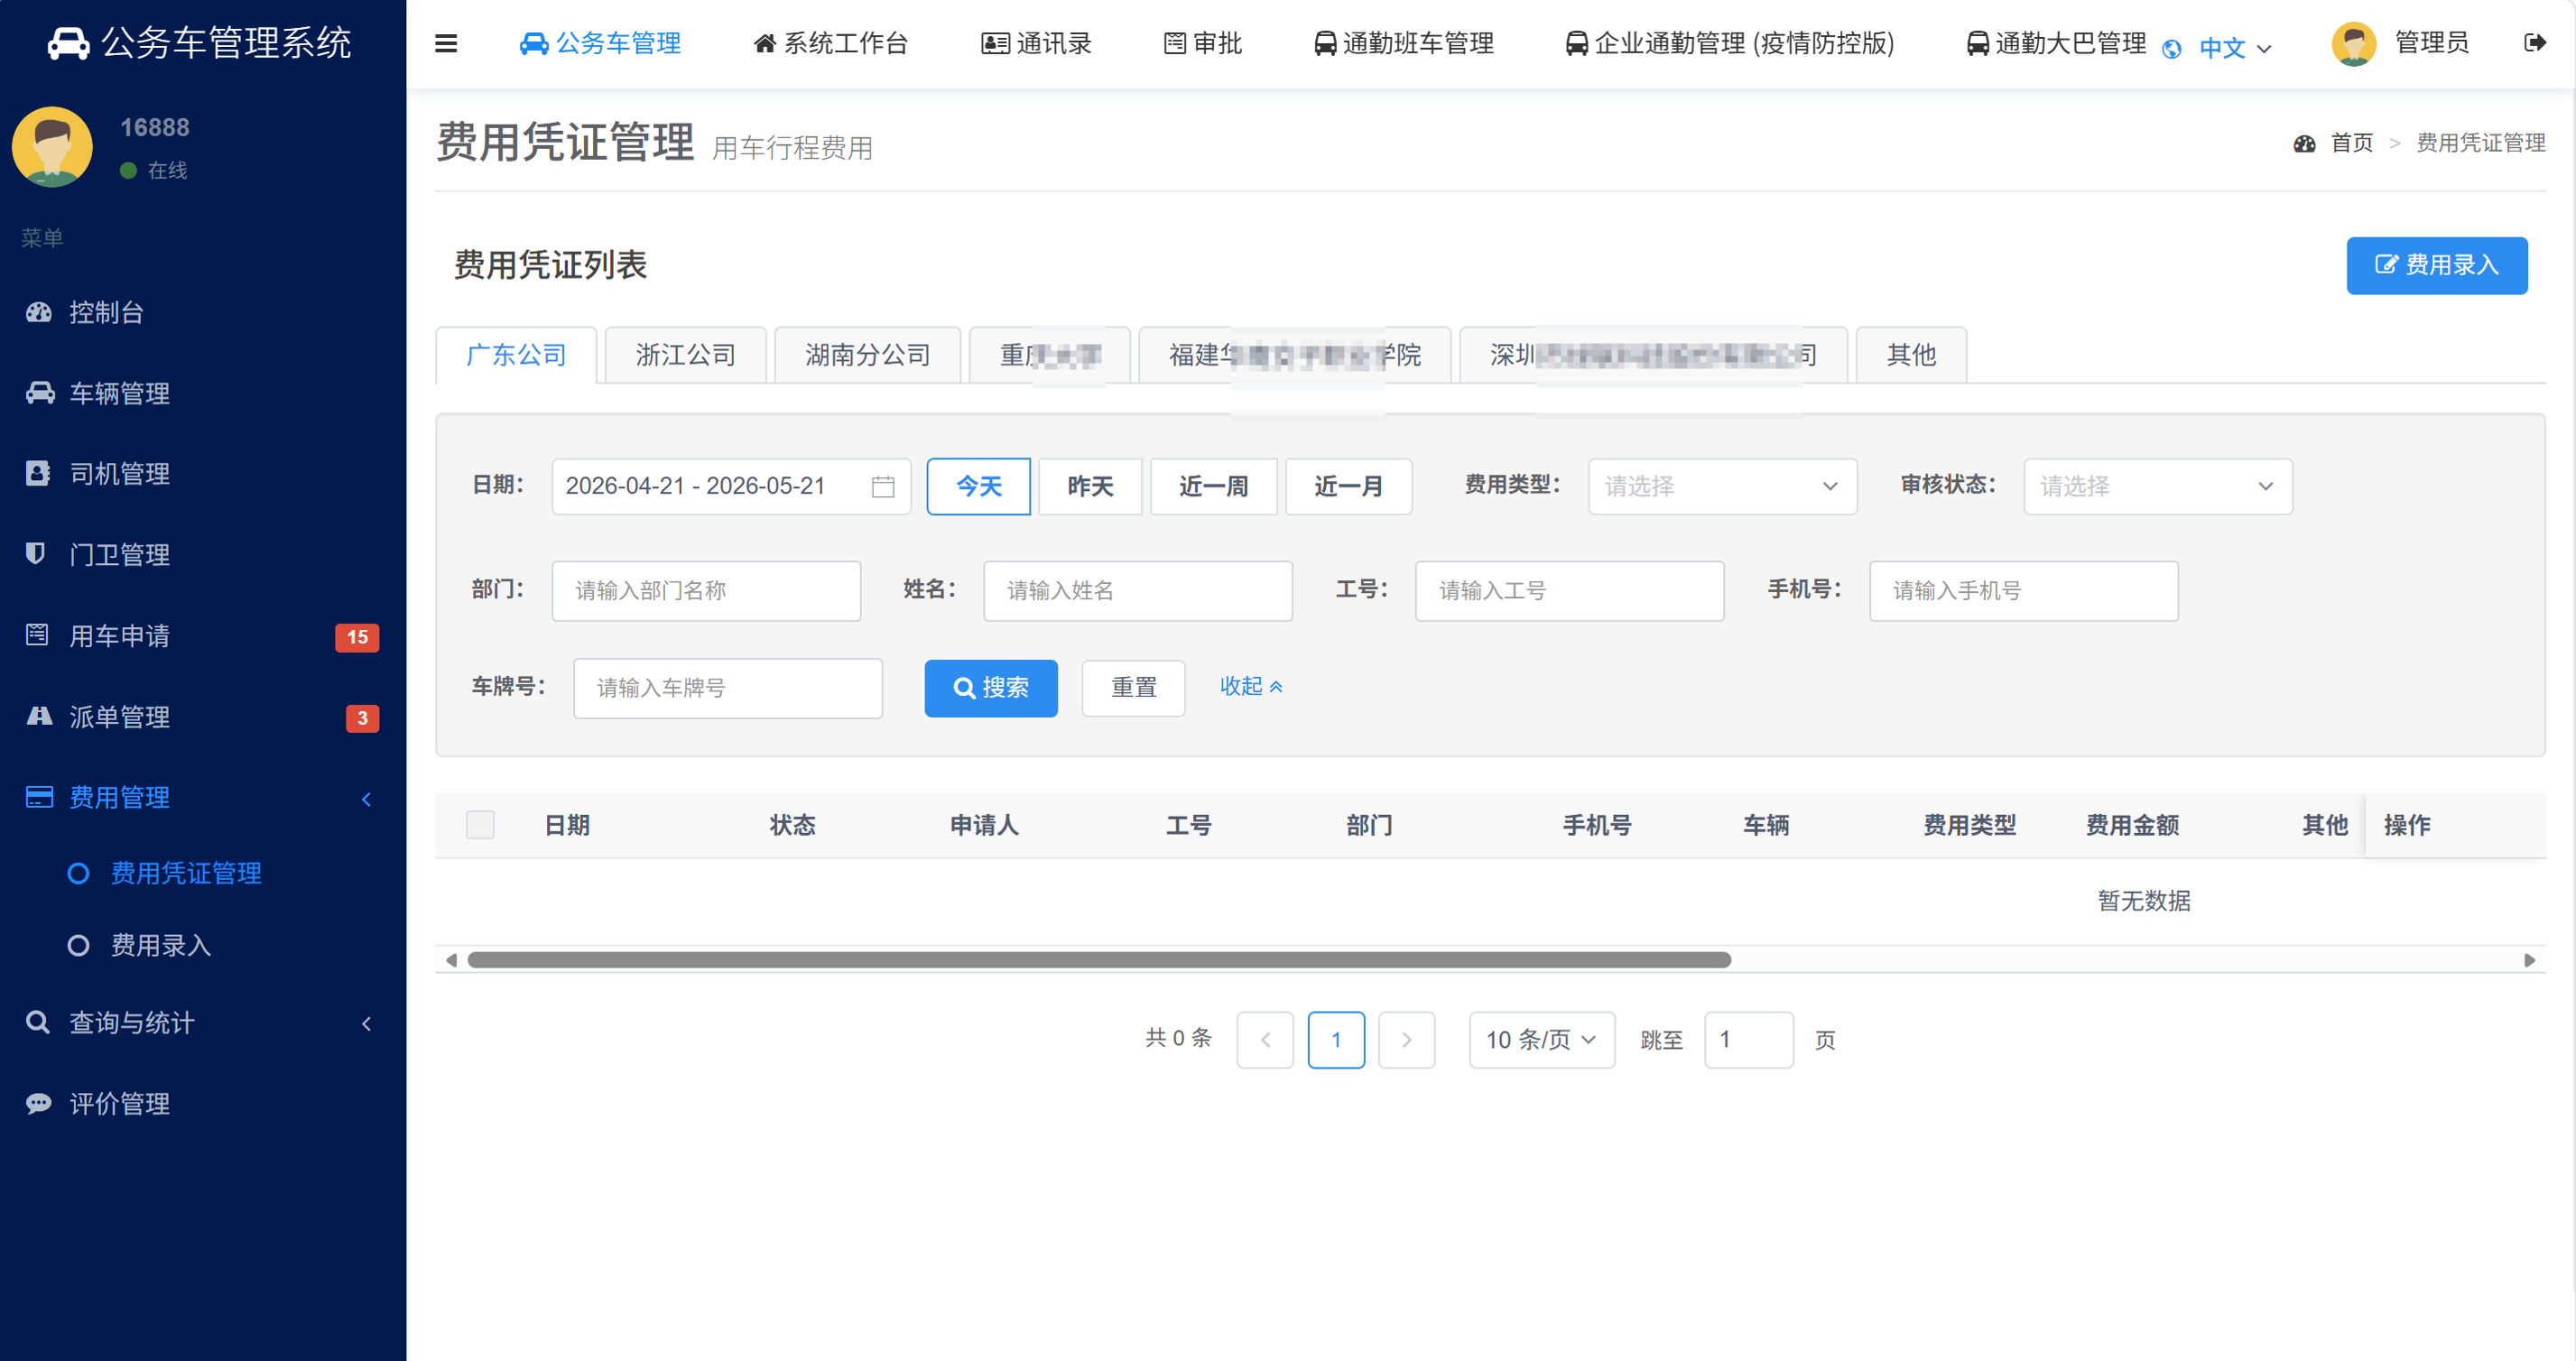Viewport: 2576px width, 1361px height.
Task: Click the 搜索 search button
Action: click(990, 689)
